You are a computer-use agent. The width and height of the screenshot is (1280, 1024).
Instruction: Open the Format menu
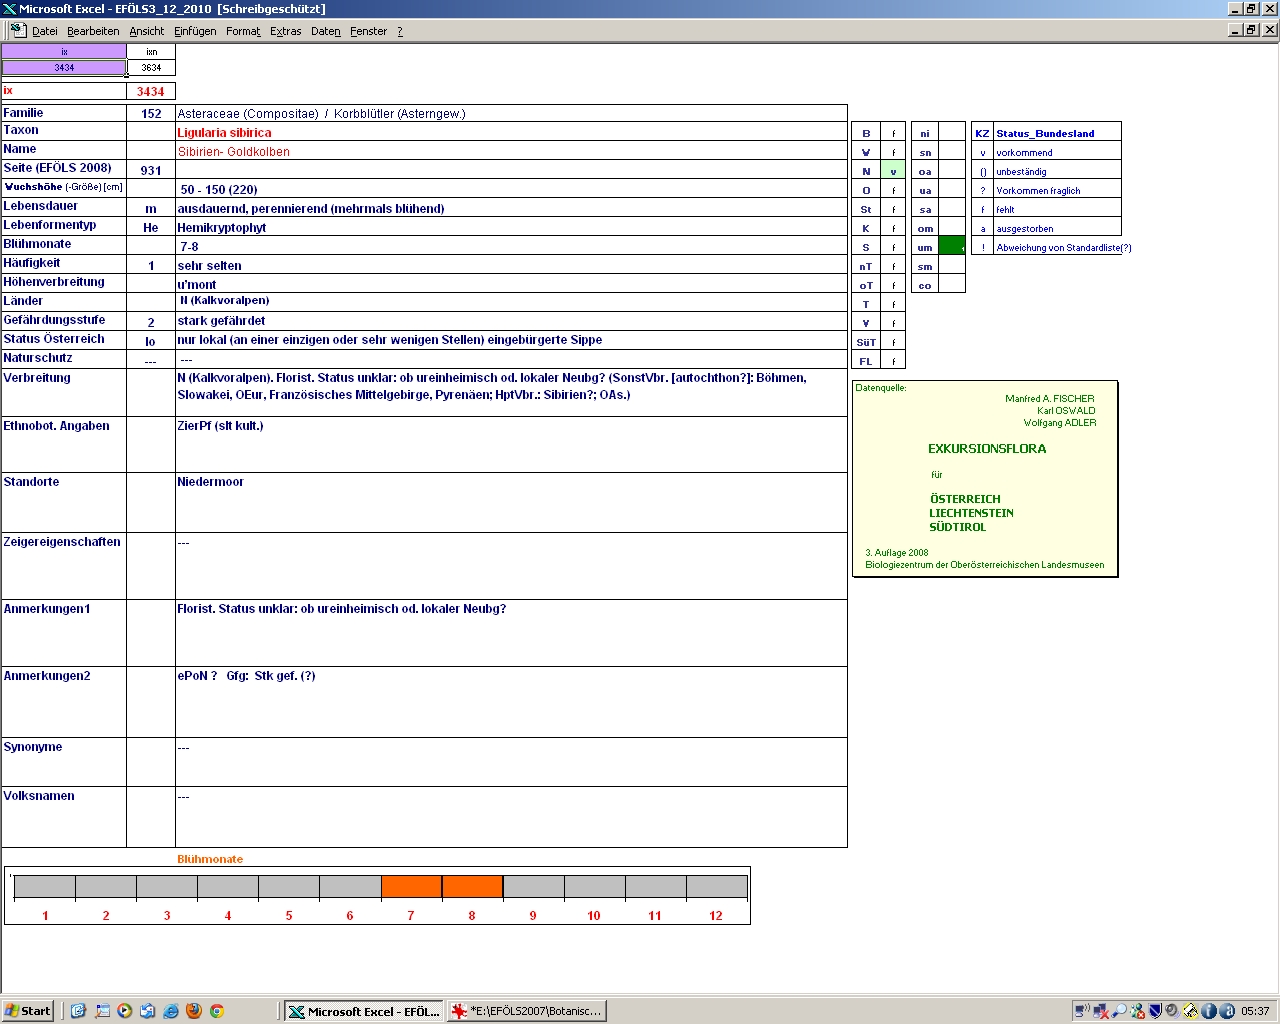pos(243,31)
